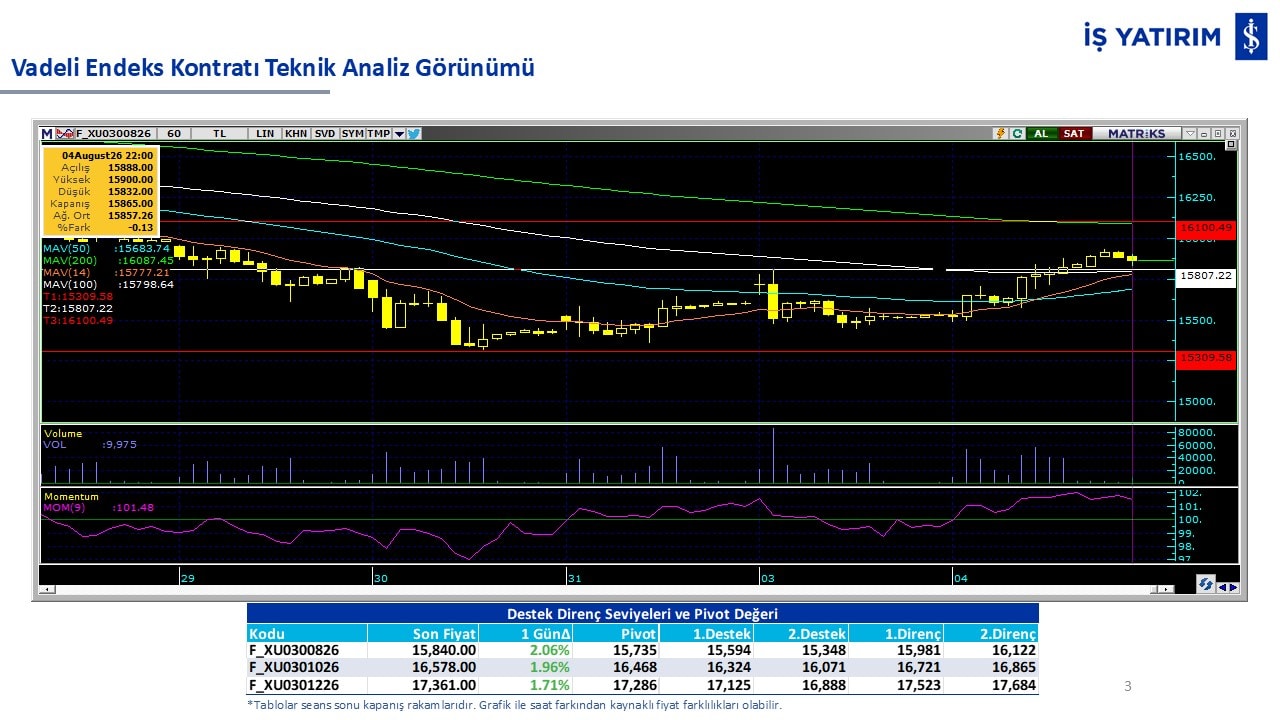Click the 04August26 22:00 date in data box

108,156
